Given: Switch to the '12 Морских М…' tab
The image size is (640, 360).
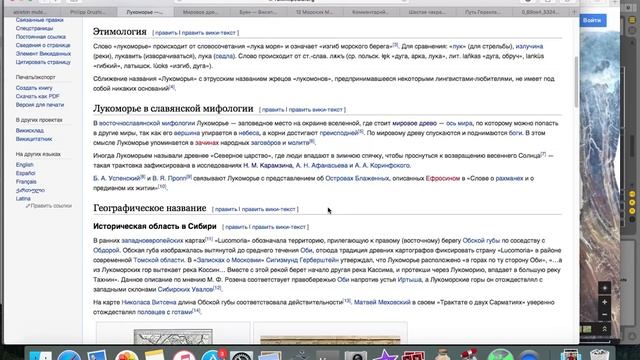Looking at the screenshot, I should pyautogui.click(x=314, y=12).
